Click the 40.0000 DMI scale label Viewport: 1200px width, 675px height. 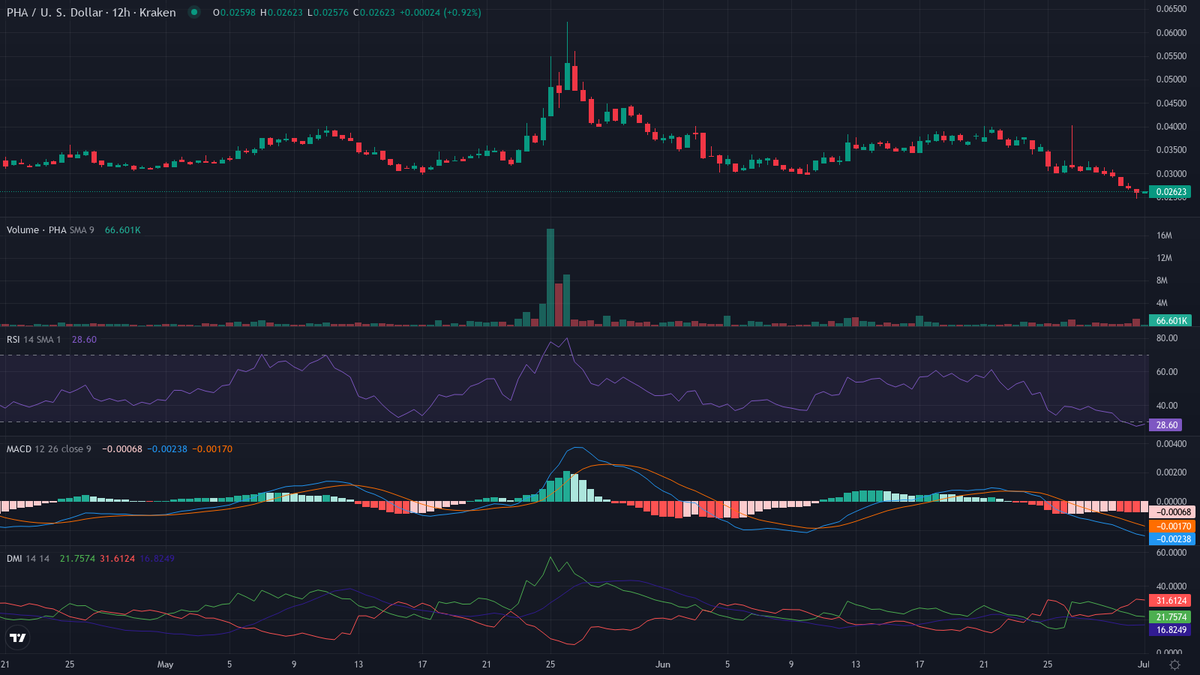1171,587
